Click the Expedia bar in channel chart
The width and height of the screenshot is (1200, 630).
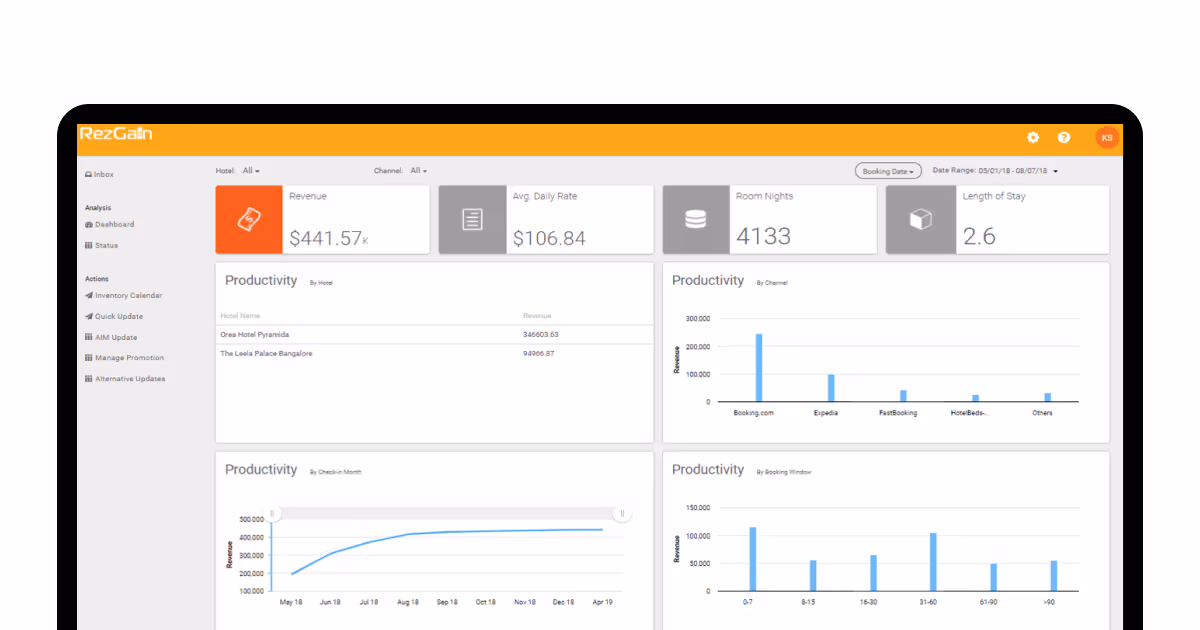tap(831, 388)
